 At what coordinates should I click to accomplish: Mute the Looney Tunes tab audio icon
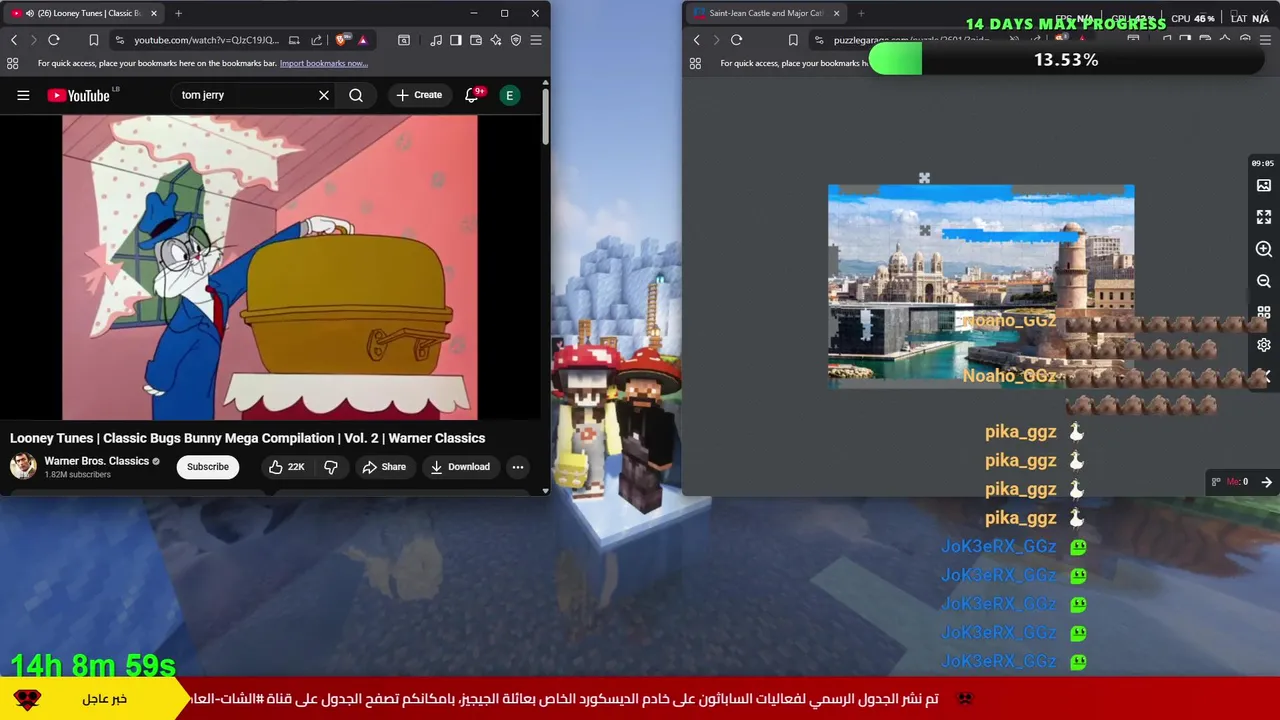[29, 13]
